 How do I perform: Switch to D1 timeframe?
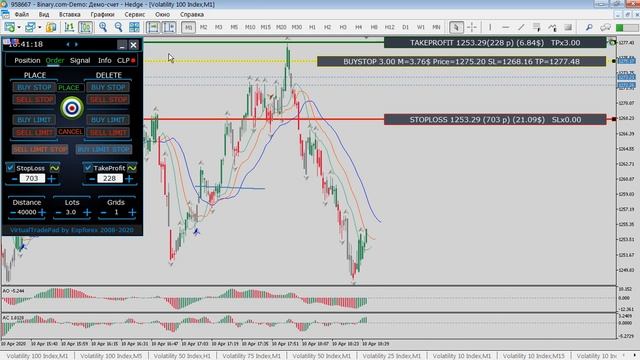click(x=405, y=27)
